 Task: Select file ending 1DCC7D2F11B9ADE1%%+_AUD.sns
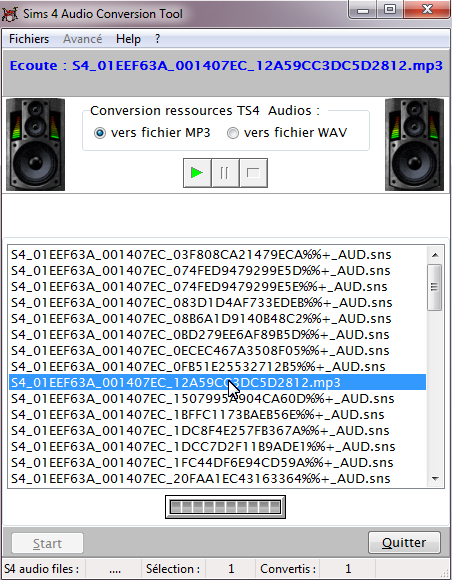pos(217,446)
